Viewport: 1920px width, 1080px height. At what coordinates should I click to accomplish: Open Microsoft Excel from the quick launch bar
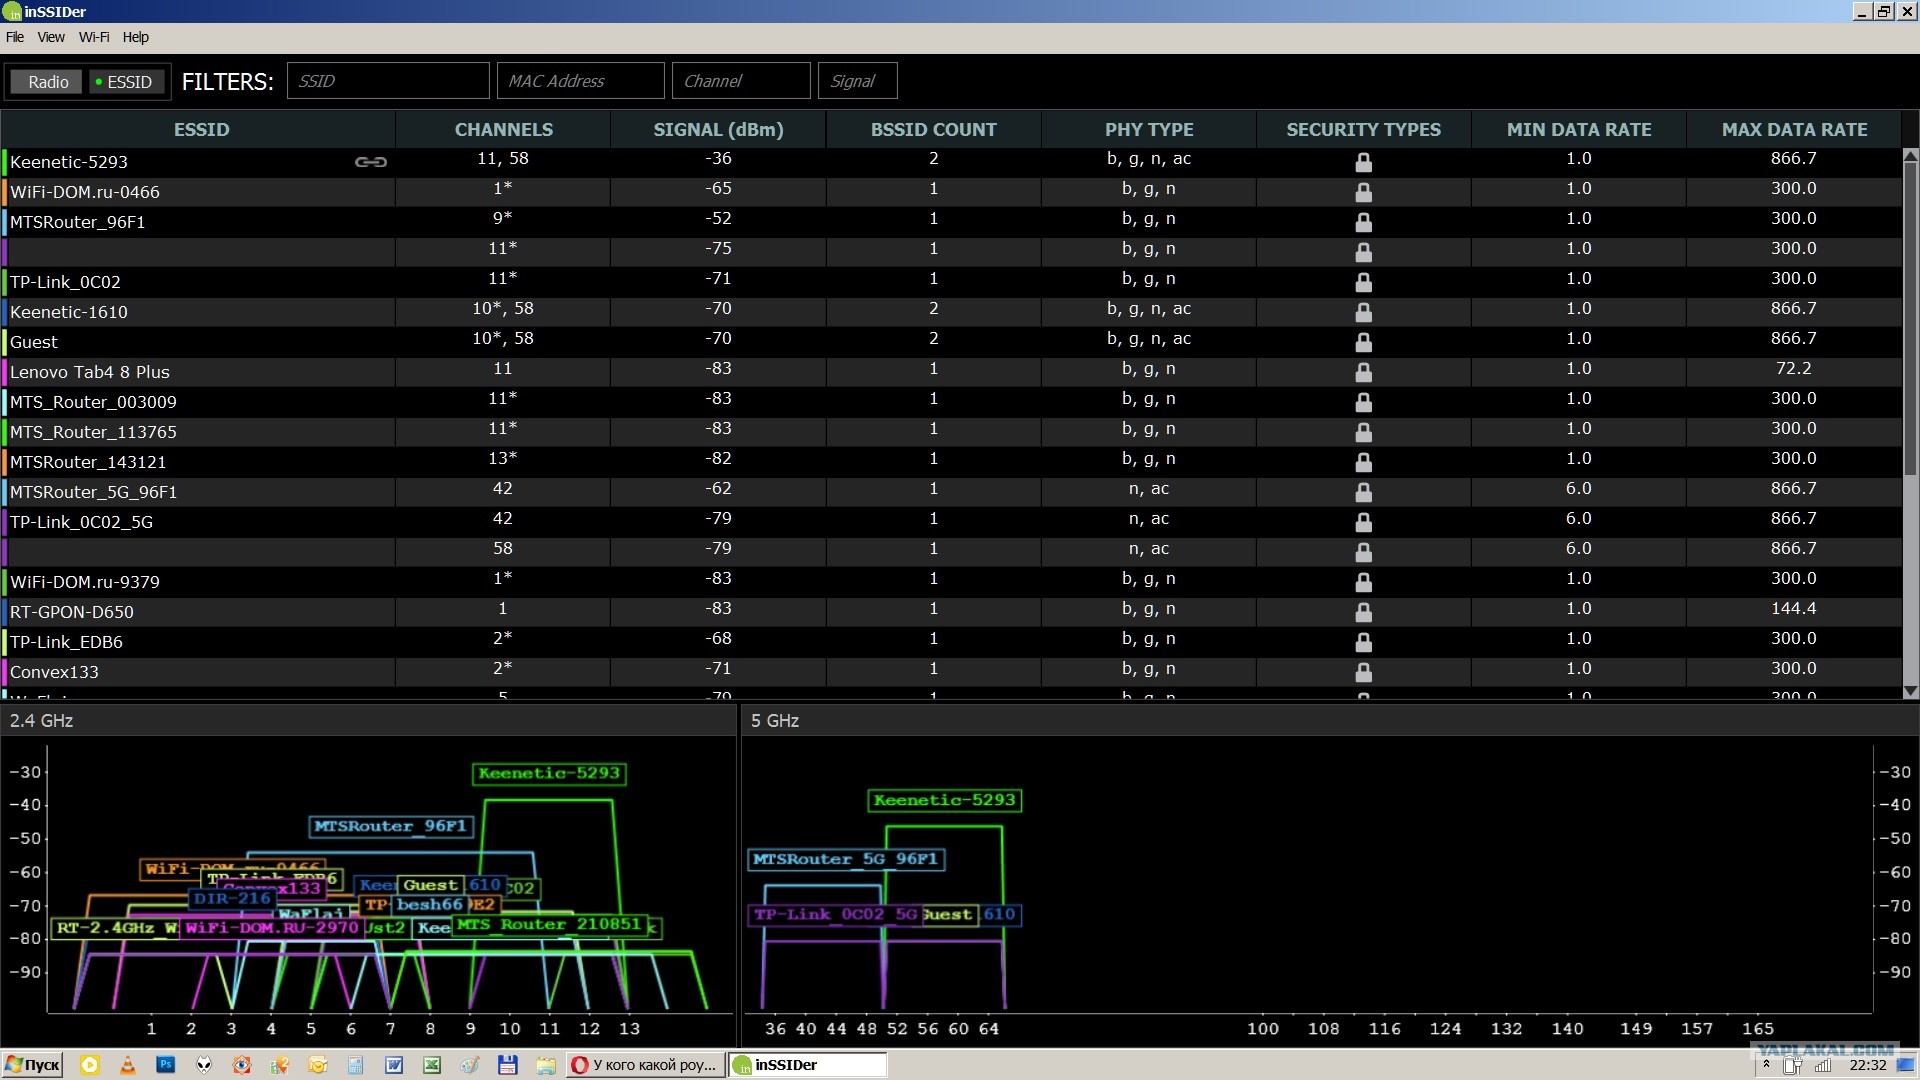coord(432,1065)
